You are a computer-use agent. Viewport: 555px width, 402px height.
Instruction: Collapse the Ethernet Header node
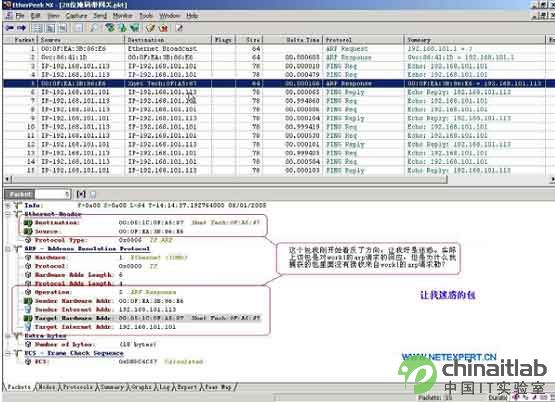click(8, 214)
